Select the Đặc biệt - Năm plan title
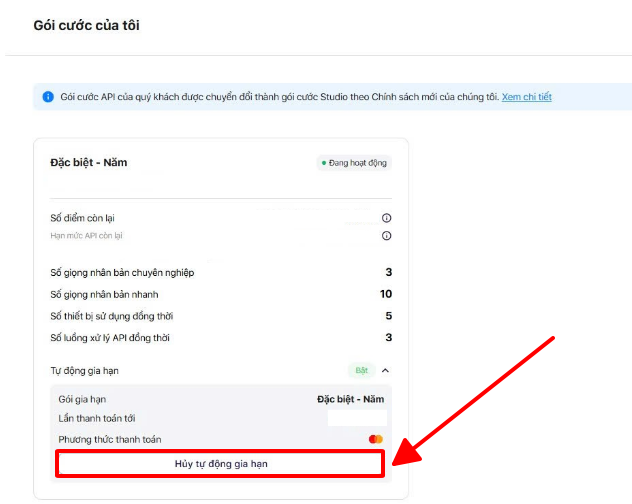This screenshot has width=632, height=504. coord(88,162)
